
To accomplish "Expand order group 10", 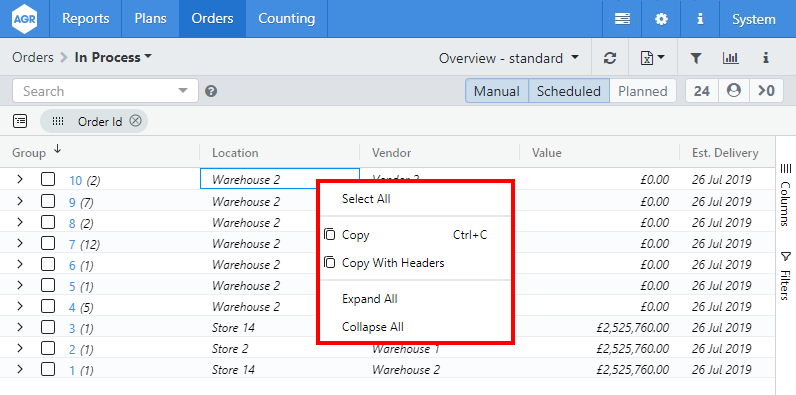I will pos(20,179).
